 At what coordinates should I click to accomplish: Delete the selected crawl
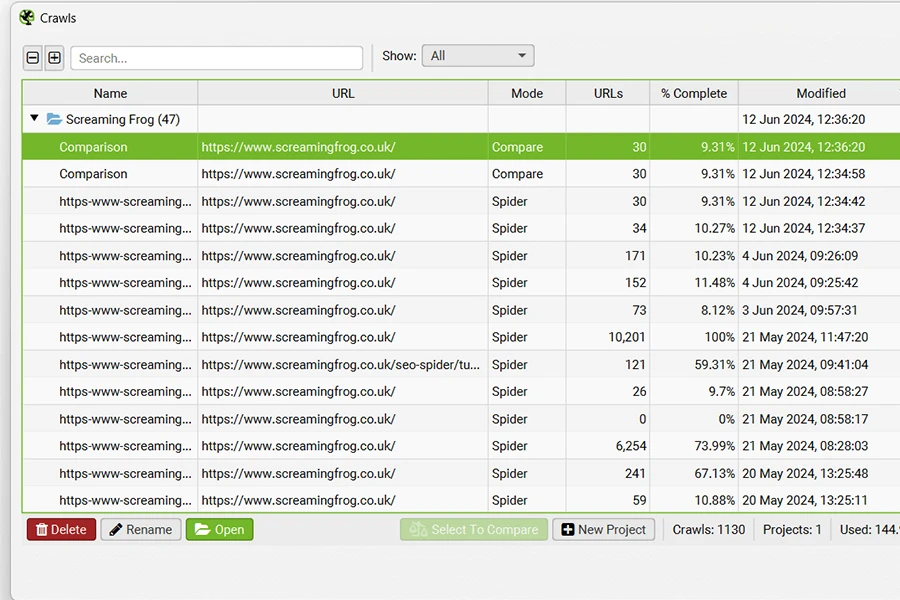coord(61,529)
